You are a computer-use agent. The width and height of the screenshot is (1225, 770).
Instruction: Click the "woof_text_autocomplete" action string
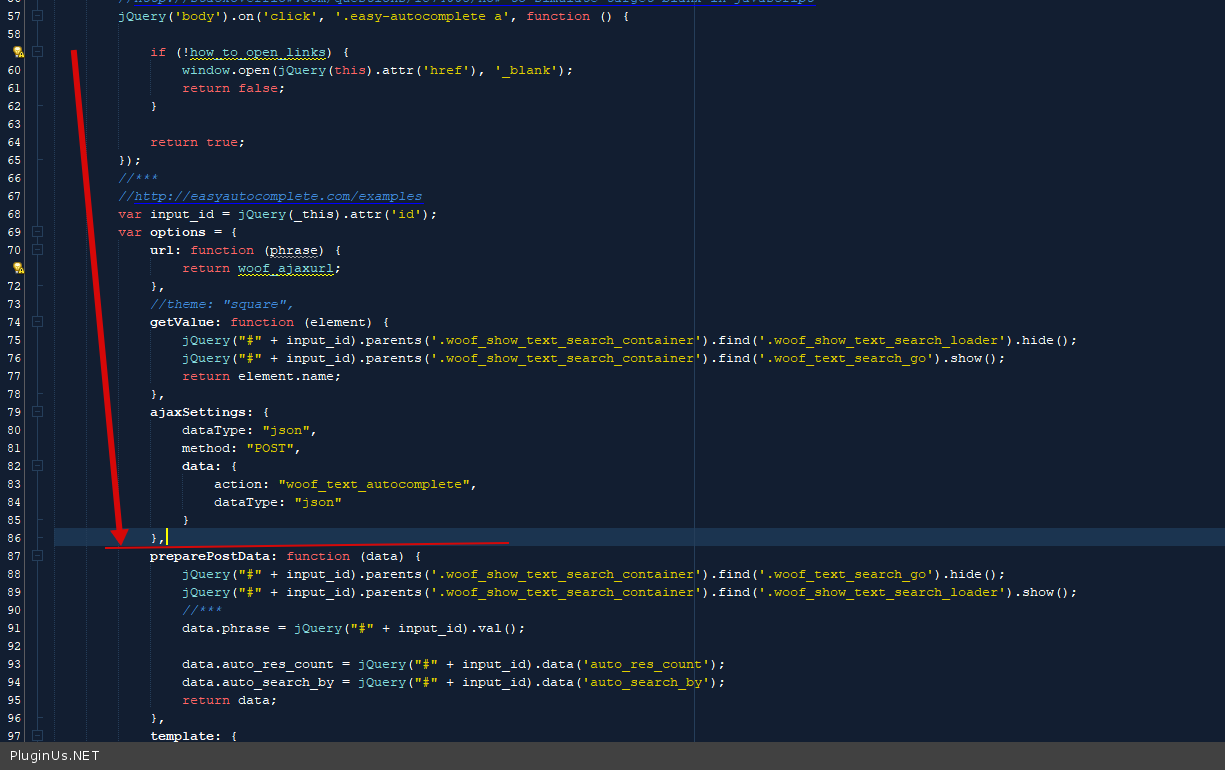pos(373,484)
